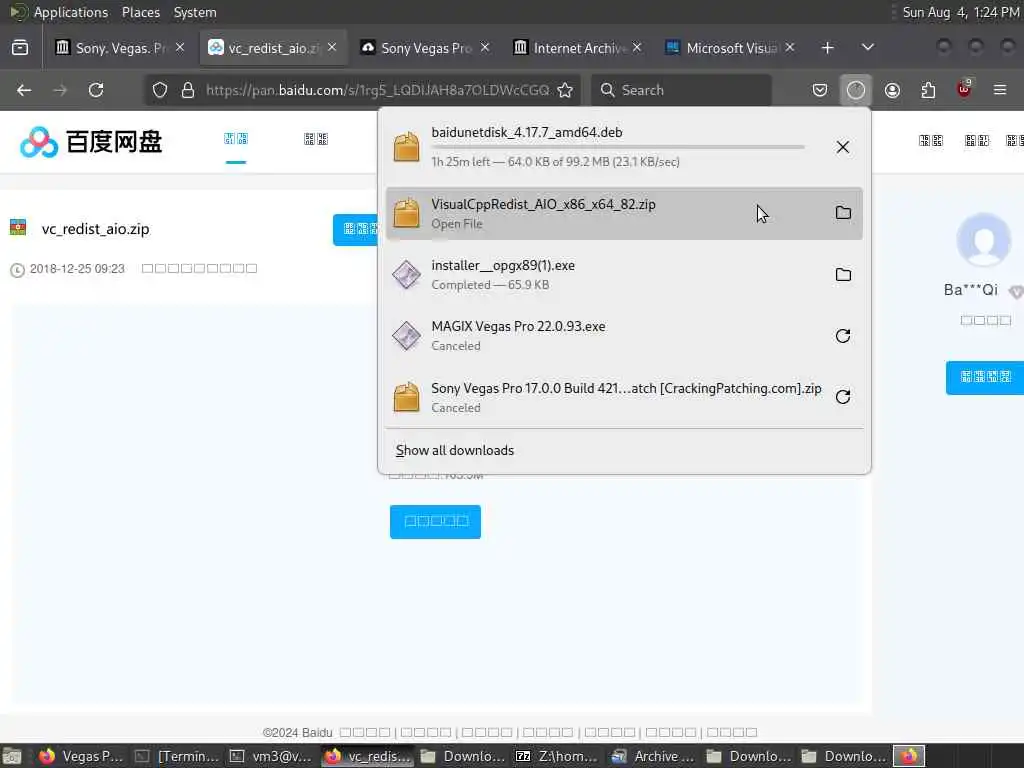
Task: Select first Baidu navigation tab
Action: [236, 139]
